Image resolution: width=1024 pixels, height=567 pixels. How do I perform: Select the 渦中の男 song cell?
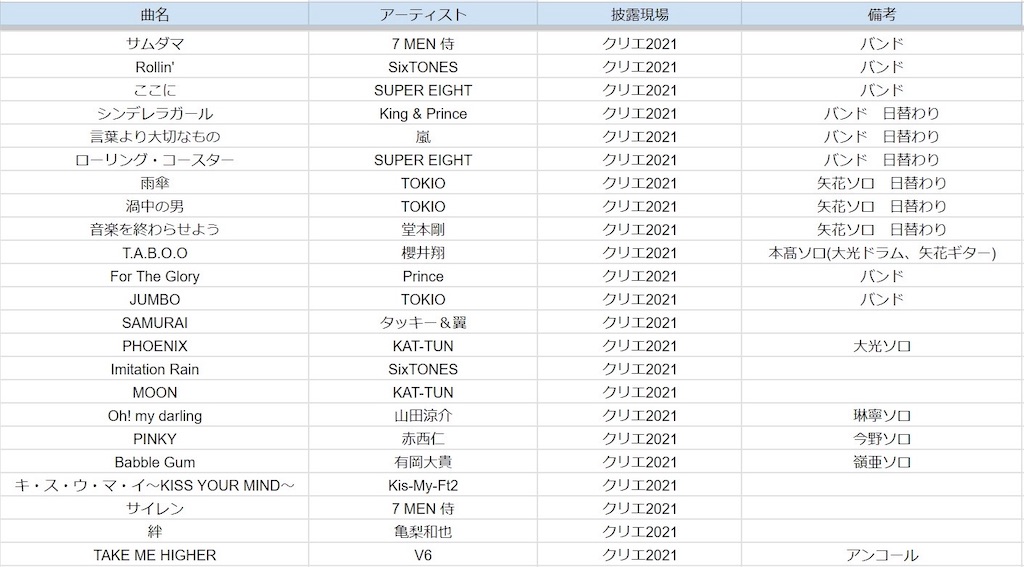[x=155, y=206]
